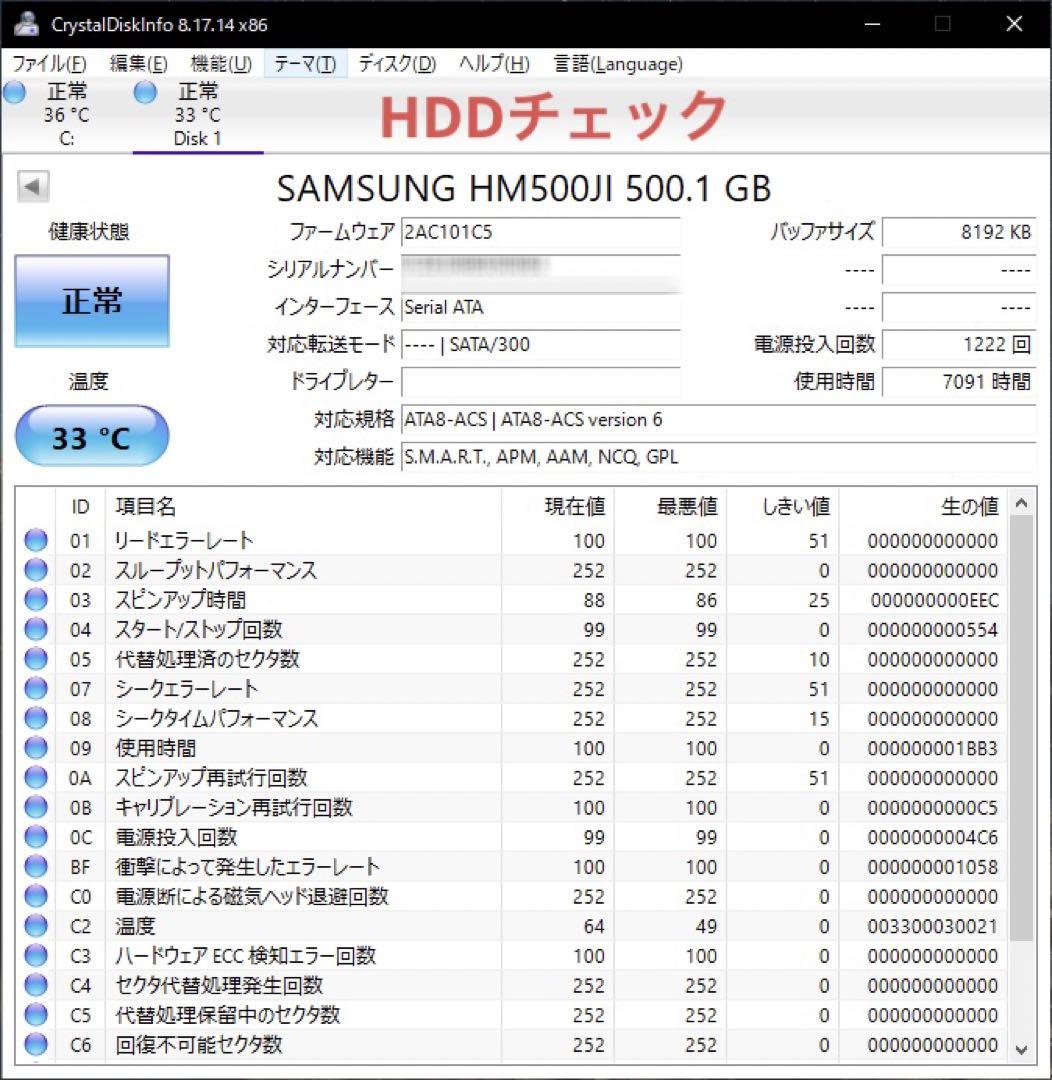The width and height of the screenshot is (1052, 1080).
Task: Click status orb of row 01 リードエラーレート
Action: (36, 541)
